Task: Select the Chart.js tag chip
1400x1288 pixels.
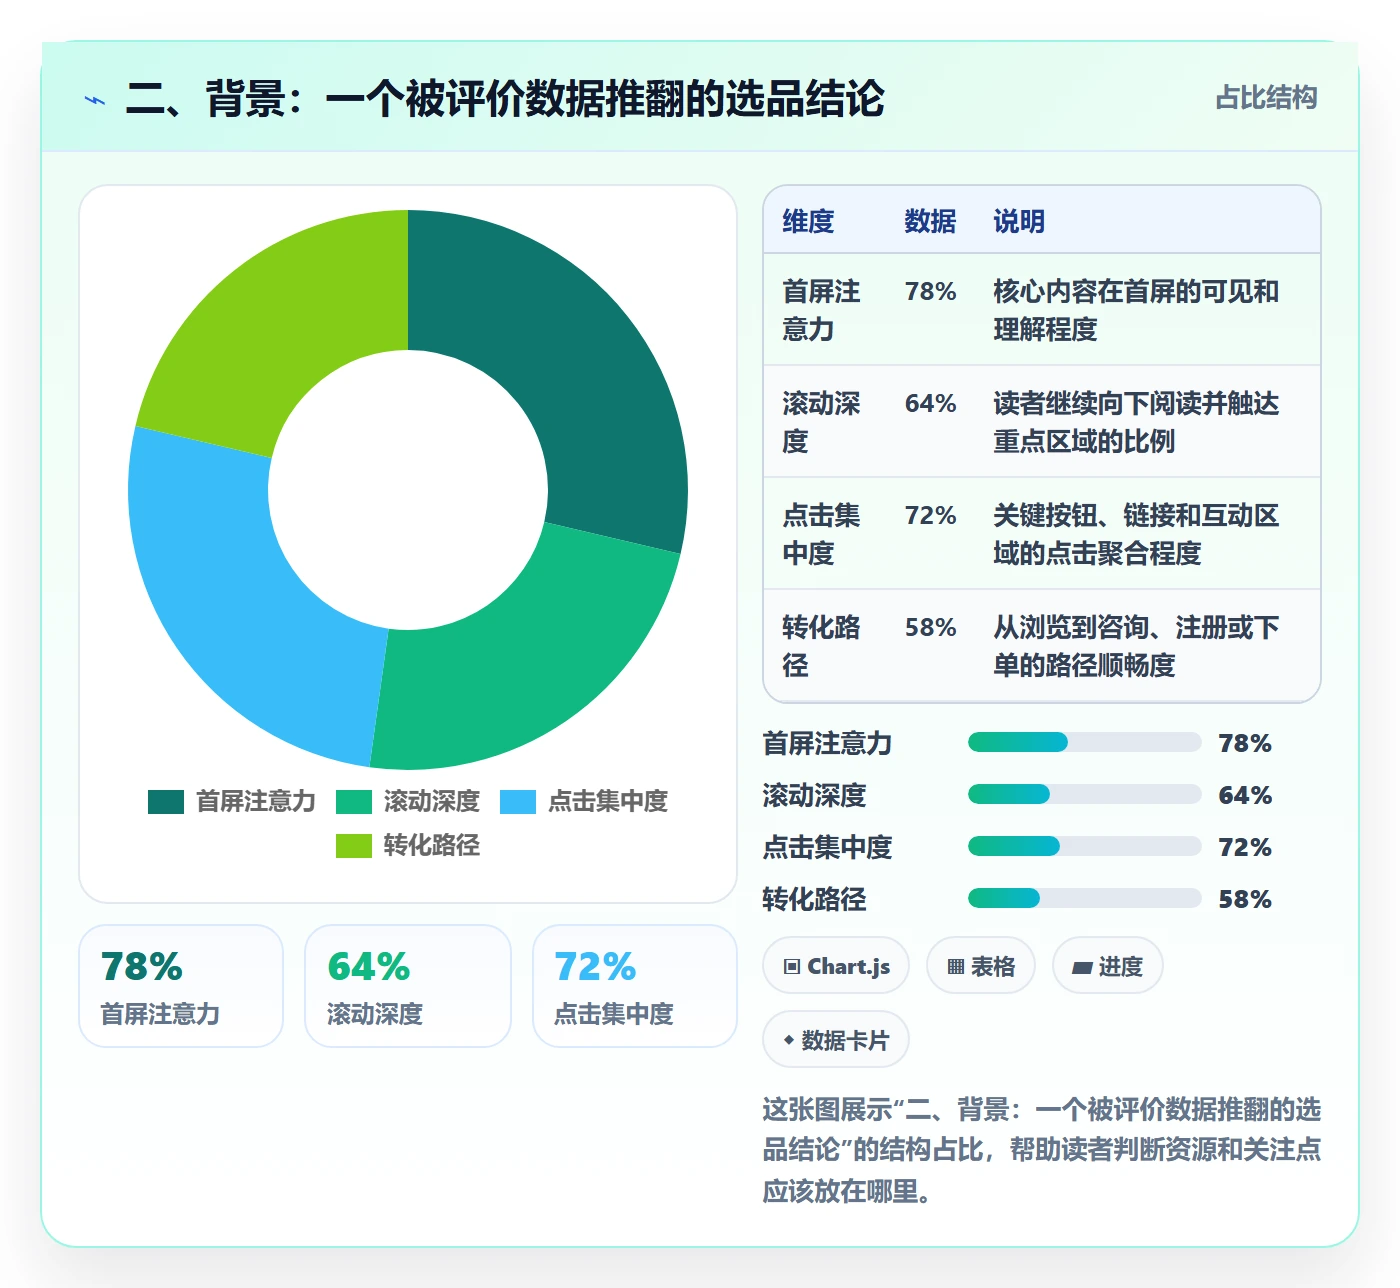Action: (x=836, y=966)
